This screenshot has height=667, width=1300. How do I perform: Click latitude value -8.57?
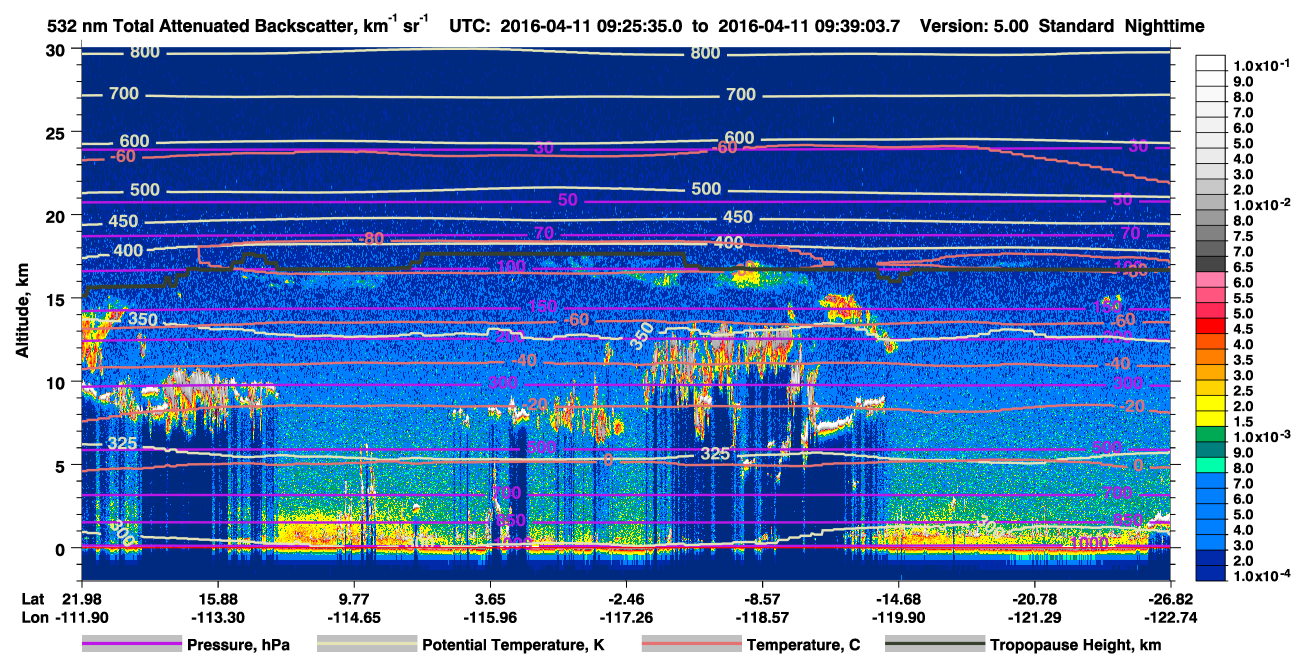click(762, 598)
